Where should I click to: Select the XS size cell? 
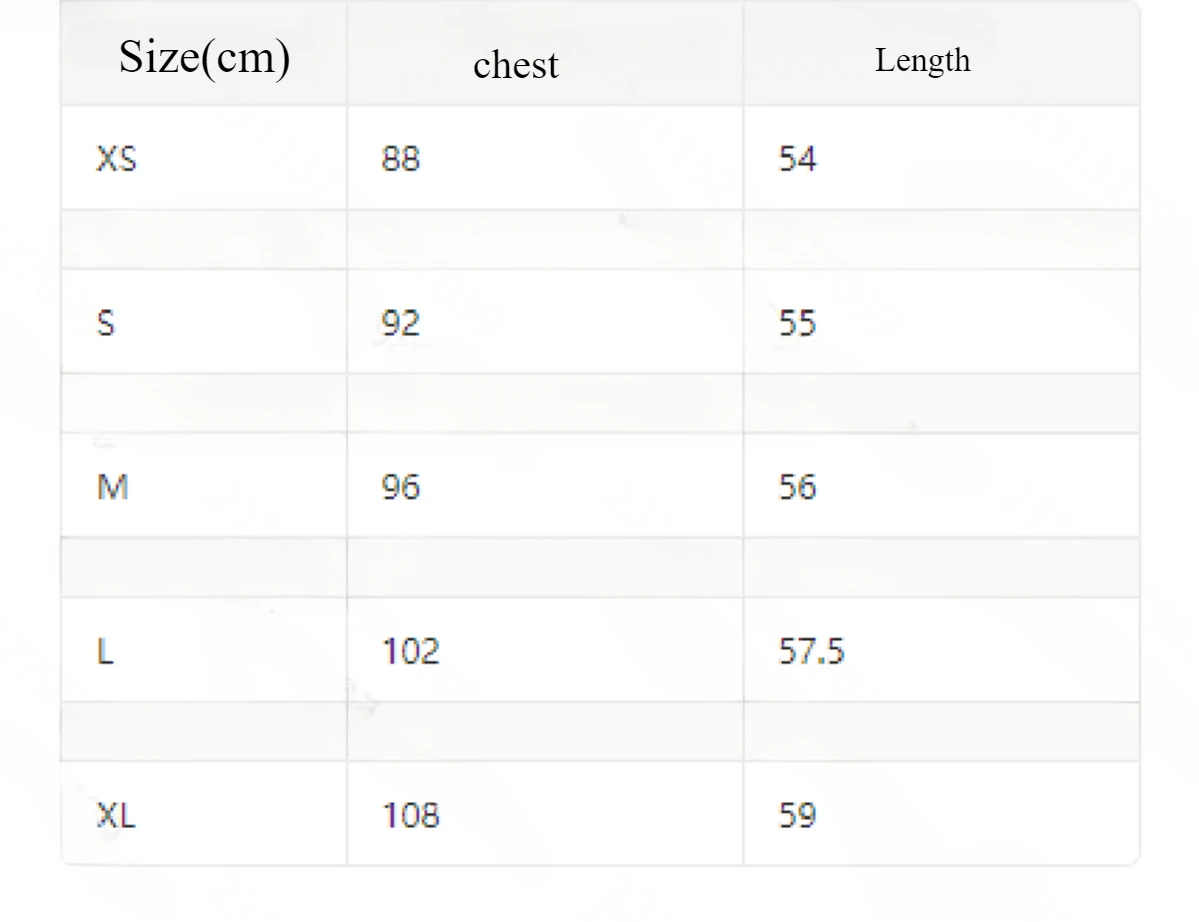[204, 158]
